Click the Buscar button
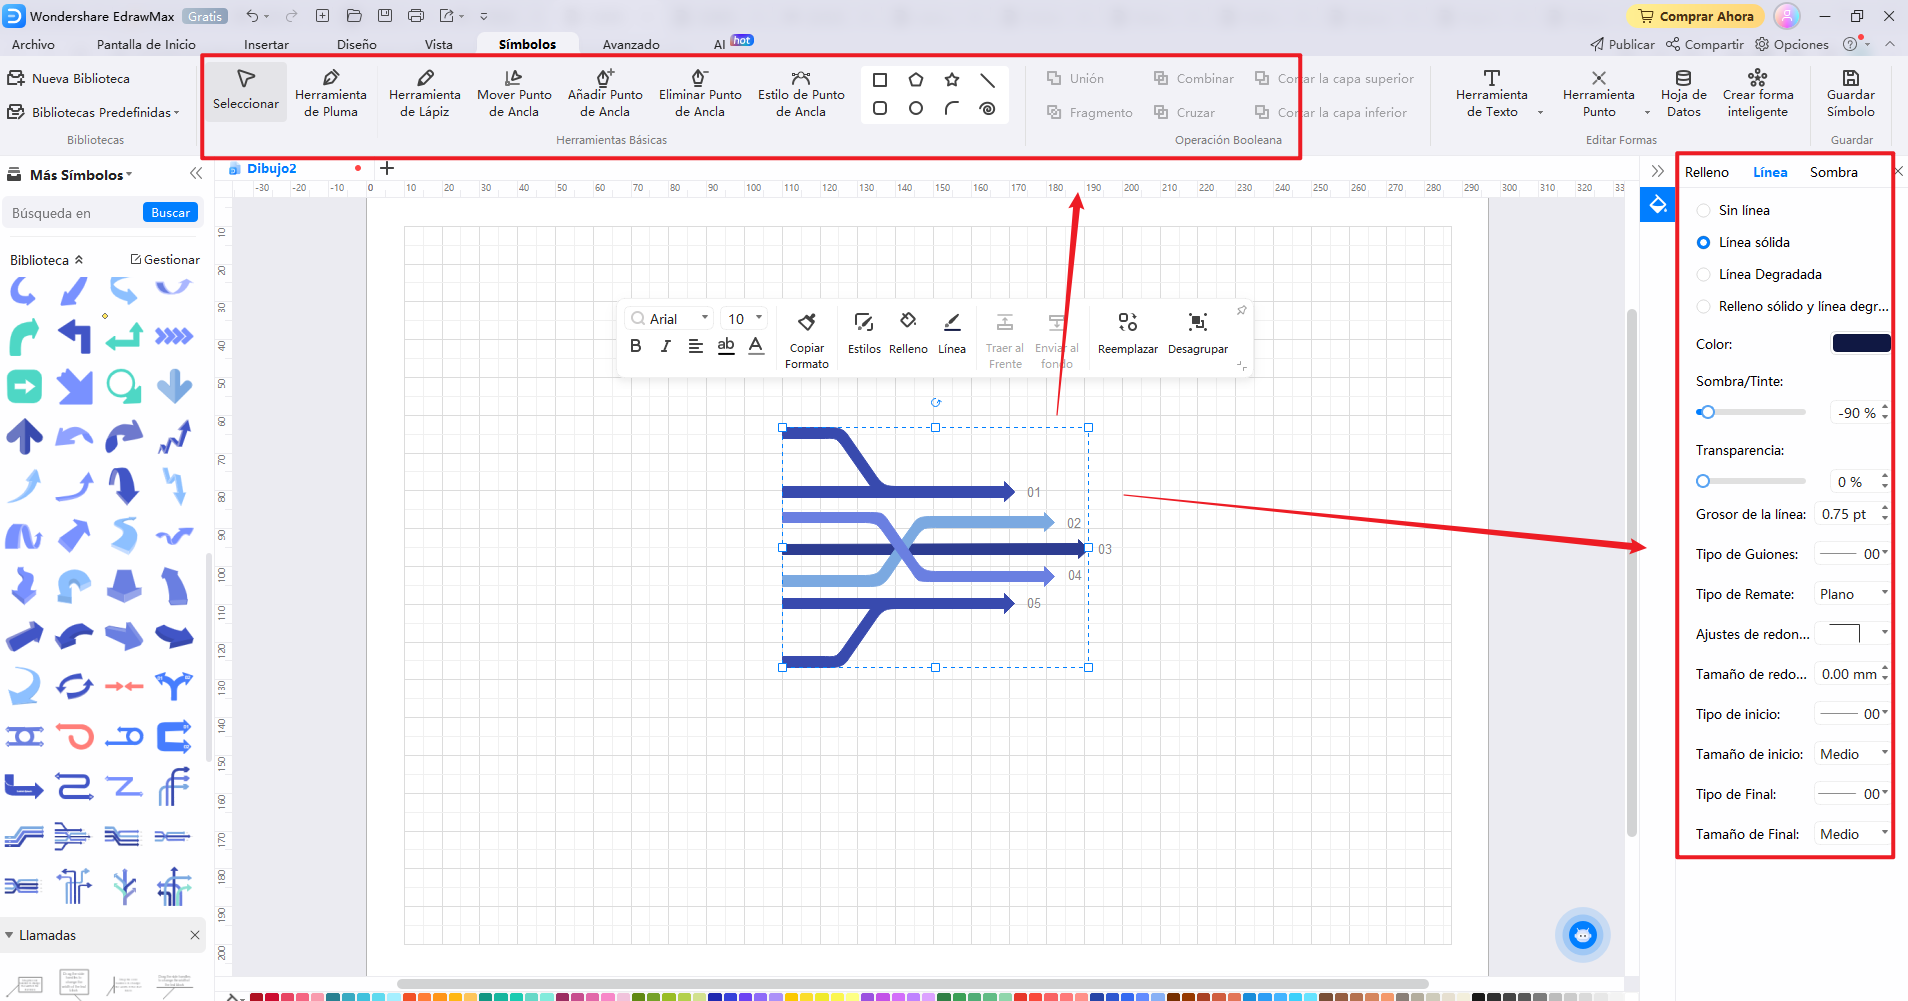1908x1001 pixels. (169, 212)
